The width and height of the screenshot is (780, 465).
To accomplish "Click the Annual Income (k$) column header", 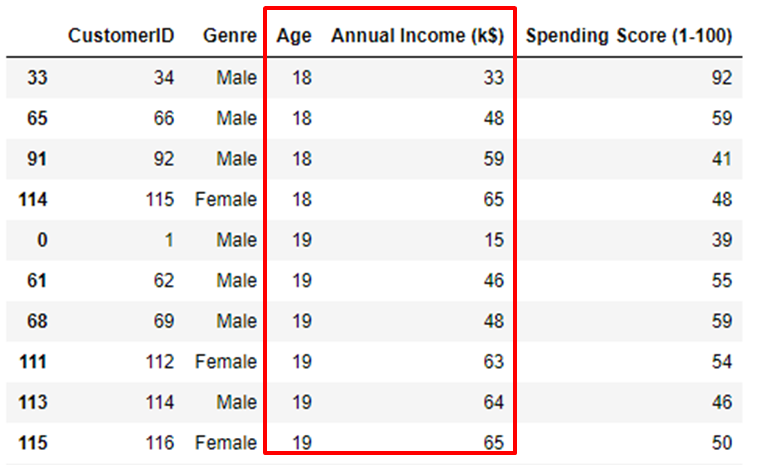I will [417, 36].
